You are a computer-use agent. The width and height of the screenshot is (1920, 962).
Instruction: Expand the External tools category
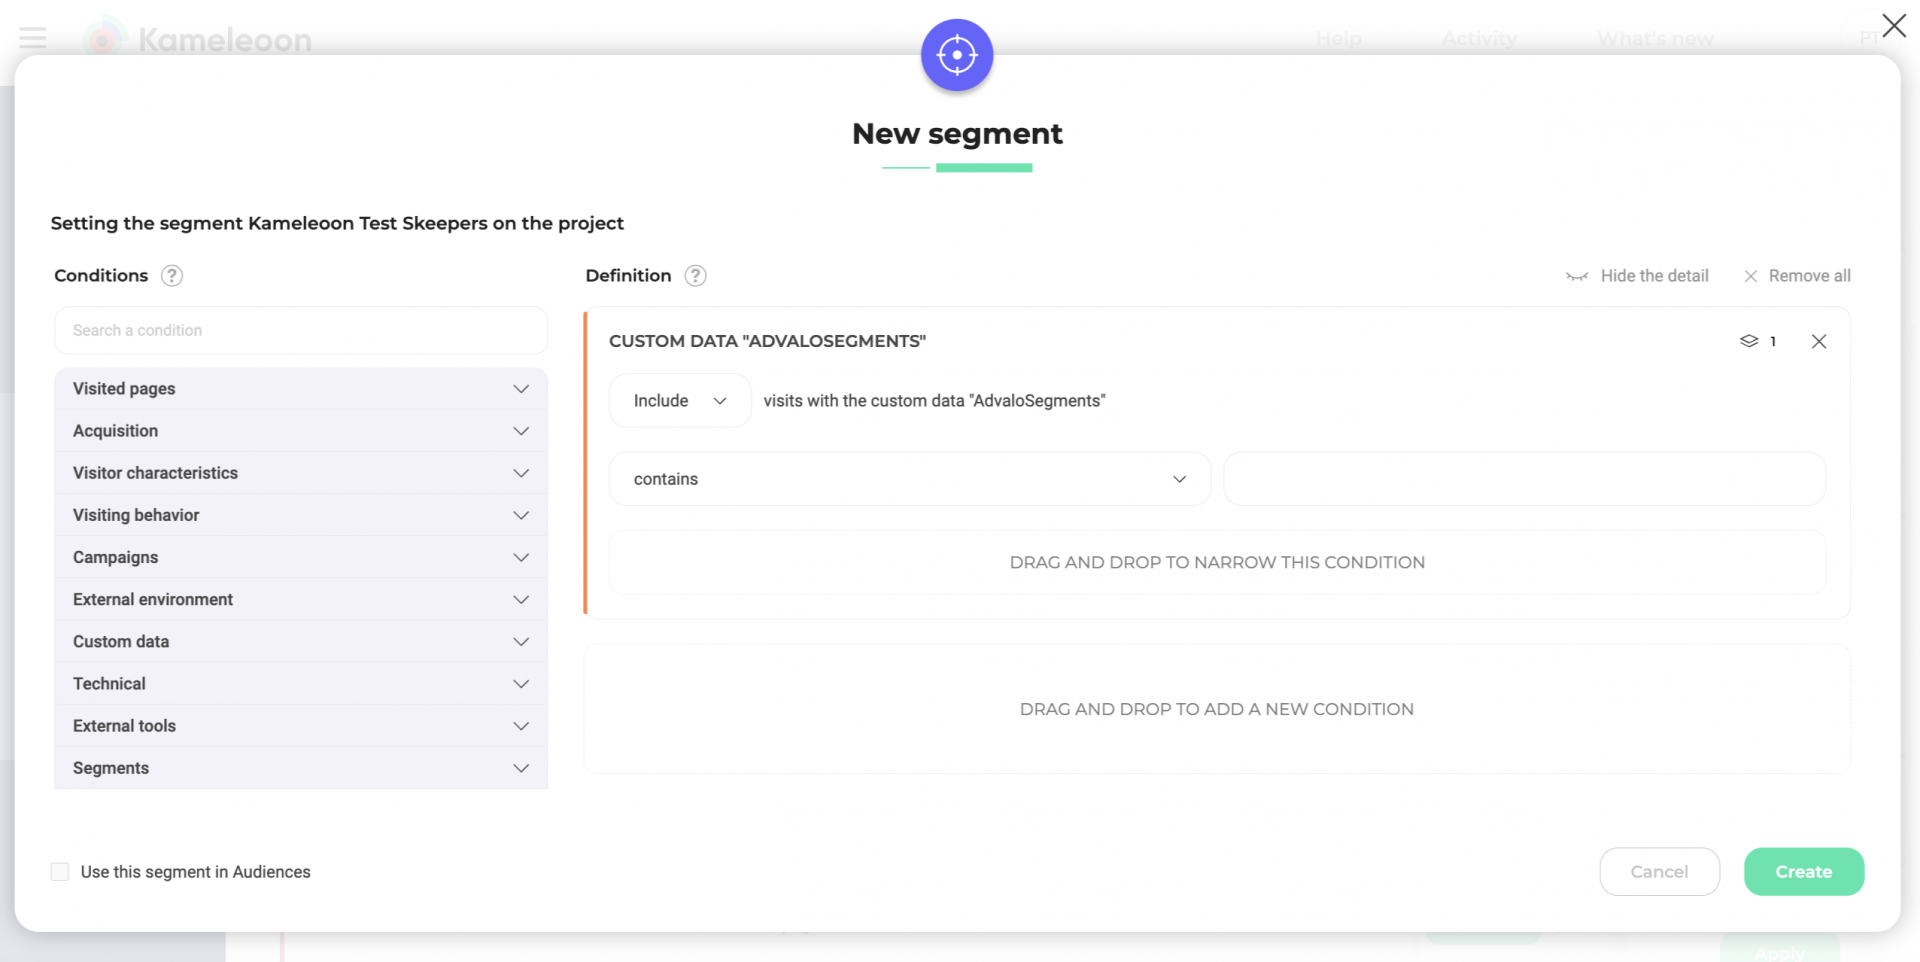click(300, 726)
